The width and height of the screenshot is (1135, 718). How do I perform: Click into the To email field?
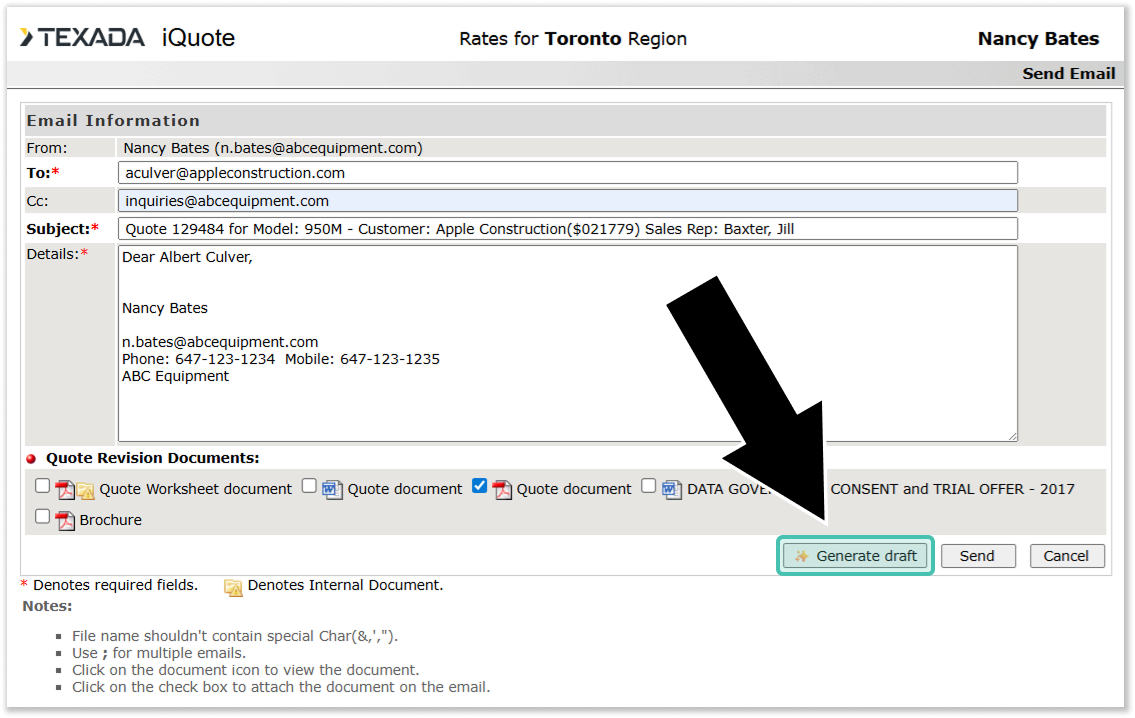pos(567,173)
